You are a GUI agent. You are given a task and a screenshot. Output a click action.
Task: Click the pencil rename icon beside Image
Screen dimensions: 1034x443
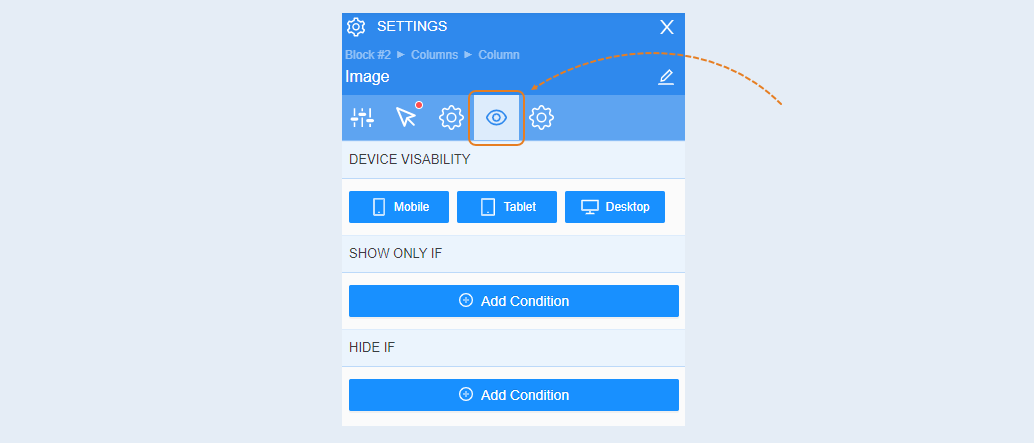click(x=666, y=77)
